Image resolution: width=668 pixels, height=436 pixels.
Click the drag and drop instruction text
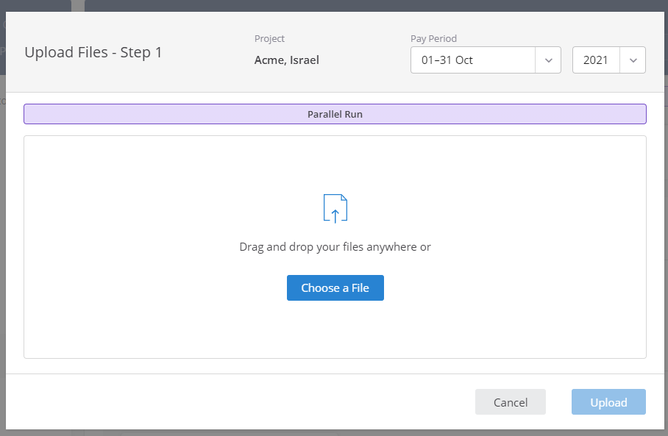click(x=335, y=246)
